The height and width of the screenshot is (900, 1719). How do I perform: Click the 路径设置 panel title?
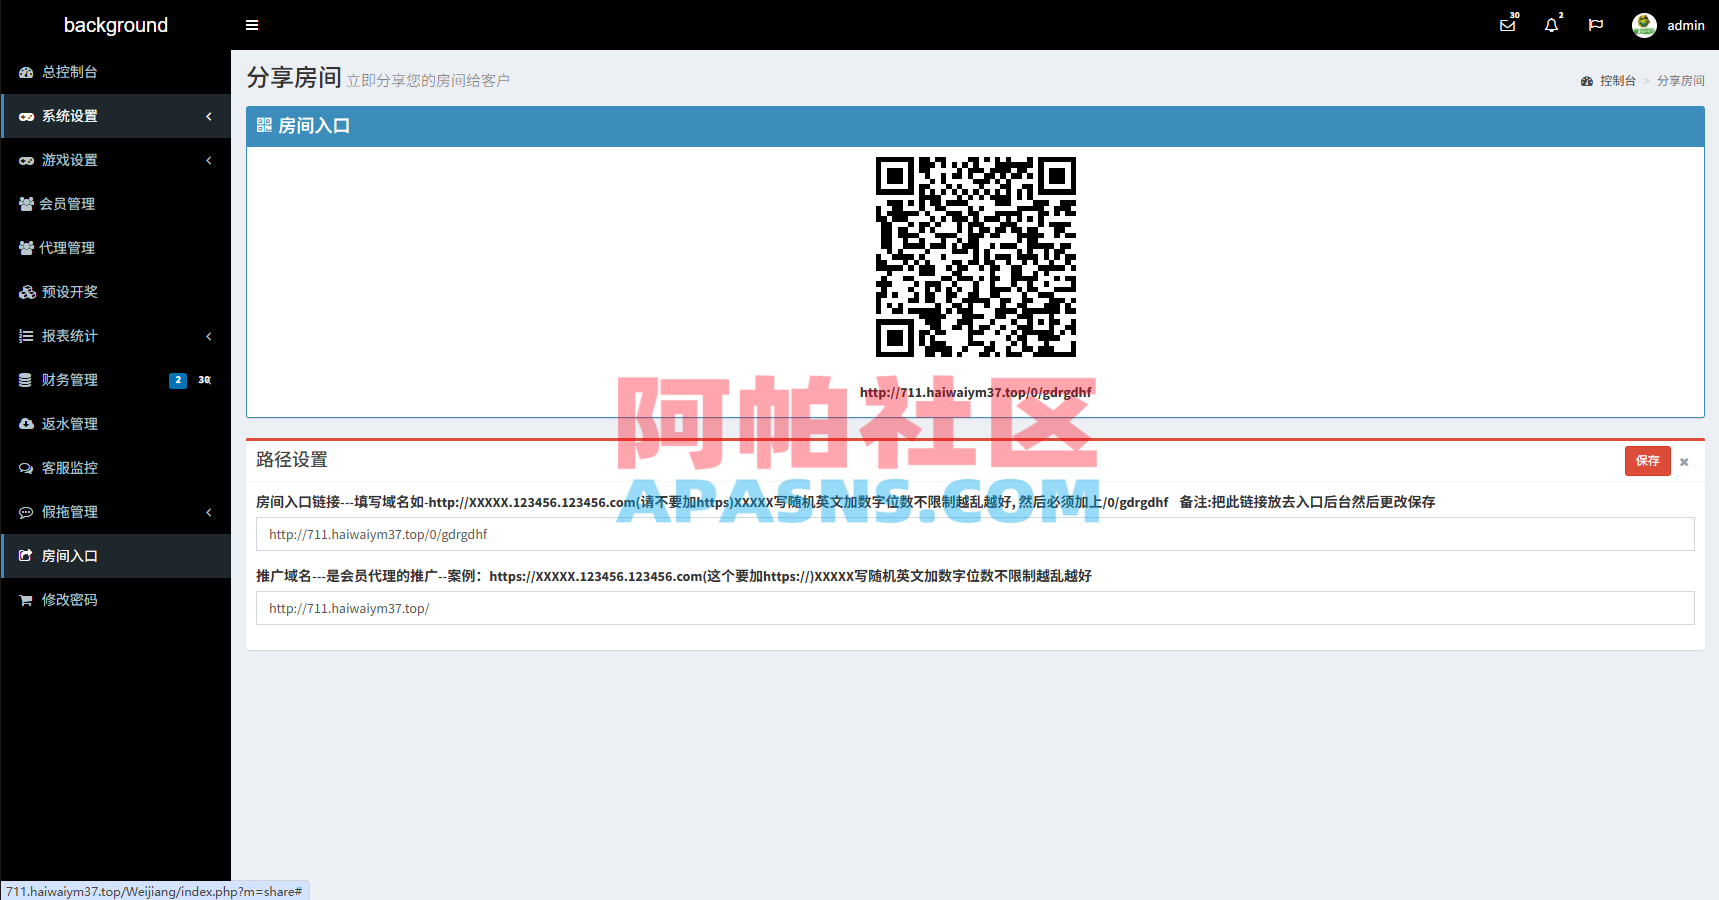[x=292, y=460]
